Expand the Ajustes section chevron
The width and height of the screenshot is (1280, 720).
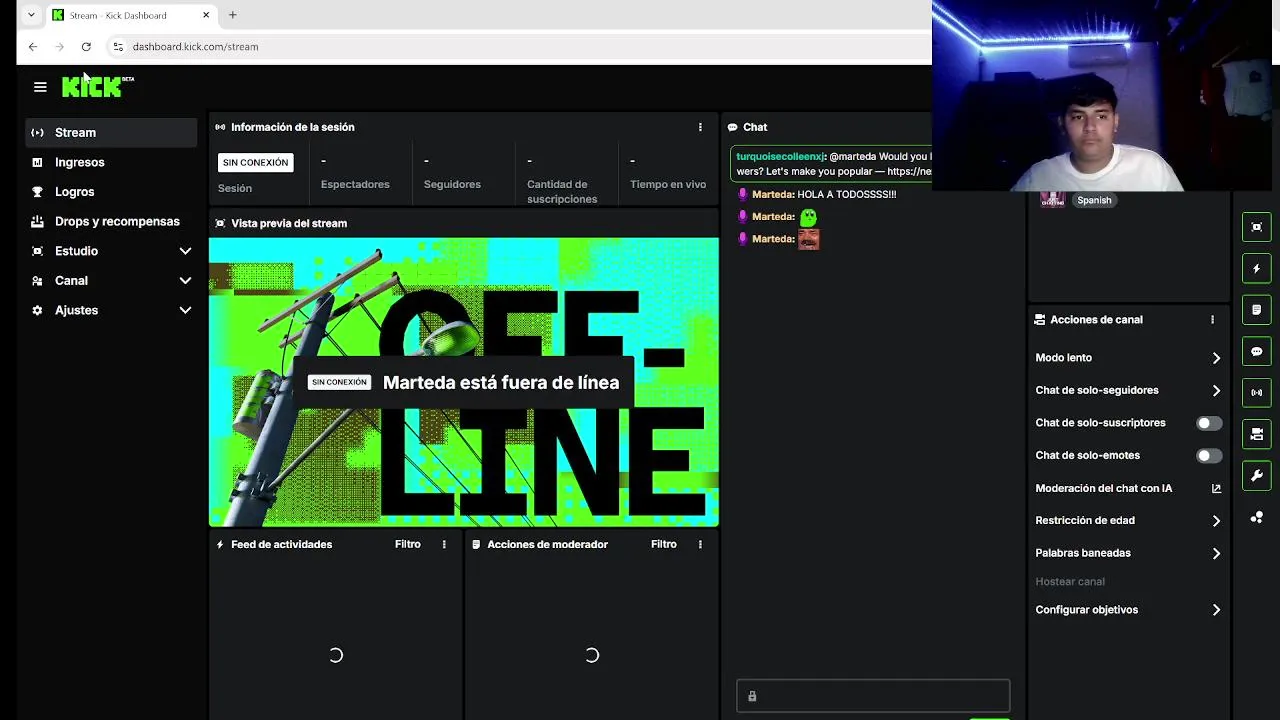pos(185,310)
